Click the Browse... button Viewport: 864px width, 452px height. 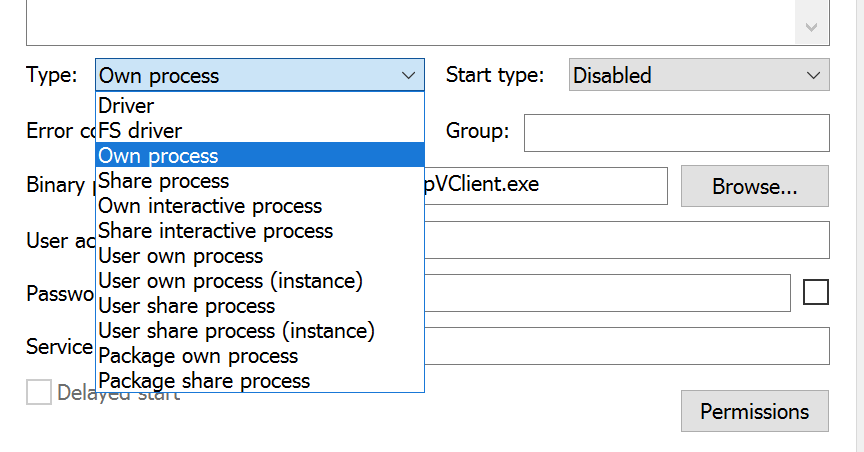(754, 186)
